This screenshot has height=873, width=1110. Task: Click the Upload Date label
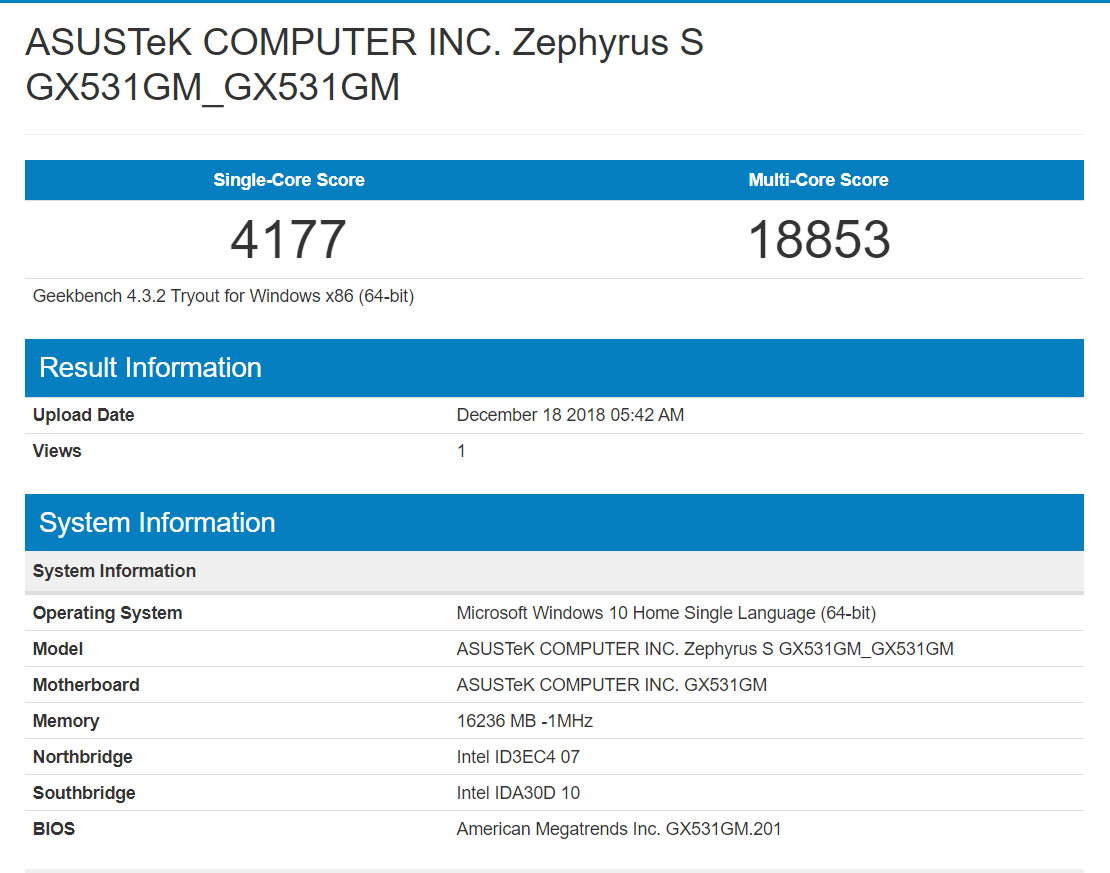tap(84, 415)
